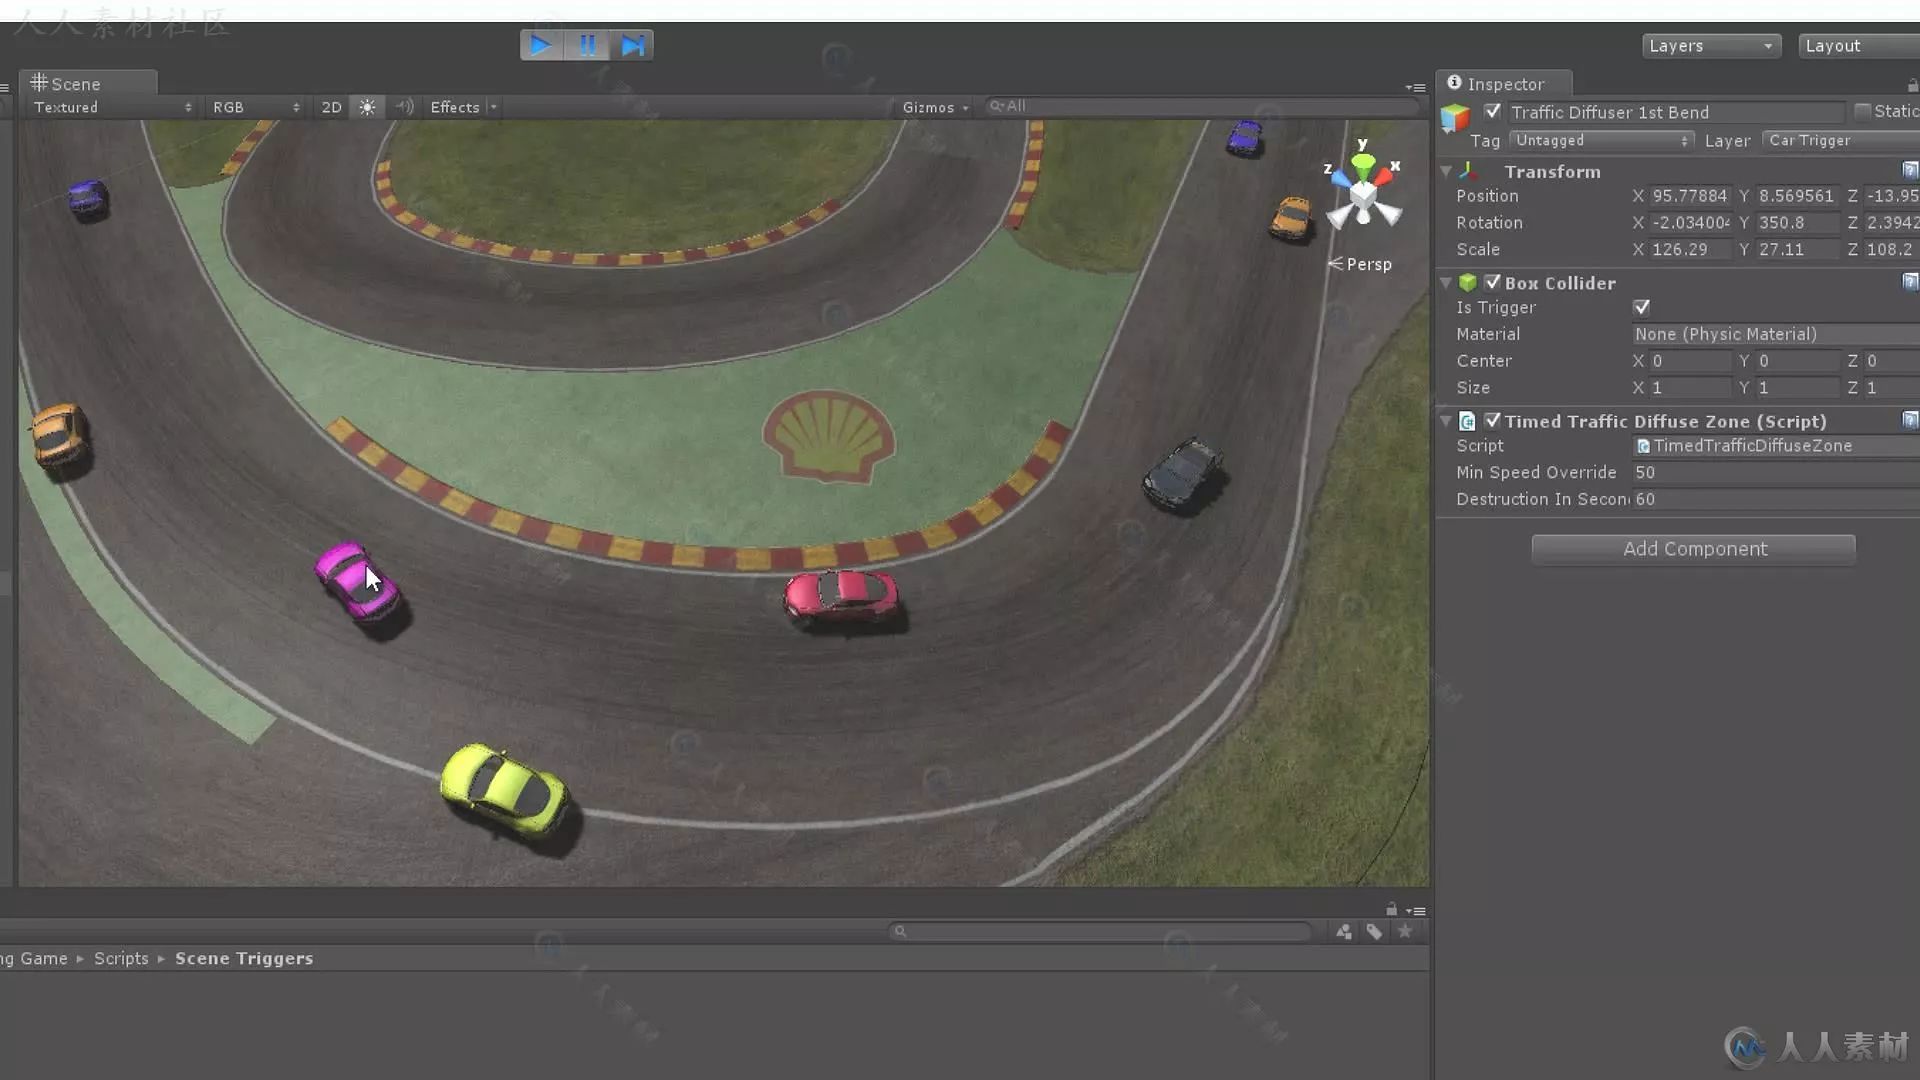1920x1080 pixels.
Task: Switch to the Inspector tab
Action: point(1503,83)
